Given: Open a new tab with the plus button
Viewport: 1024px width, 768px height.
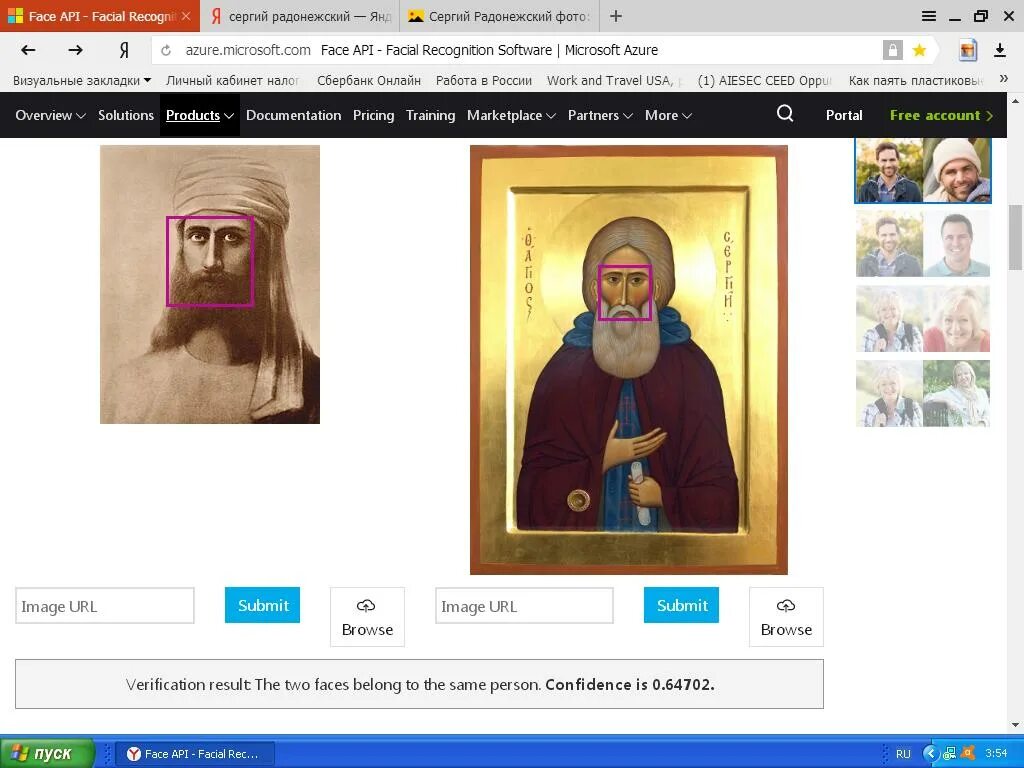Looking at the screenshot, I should [615, 16].
